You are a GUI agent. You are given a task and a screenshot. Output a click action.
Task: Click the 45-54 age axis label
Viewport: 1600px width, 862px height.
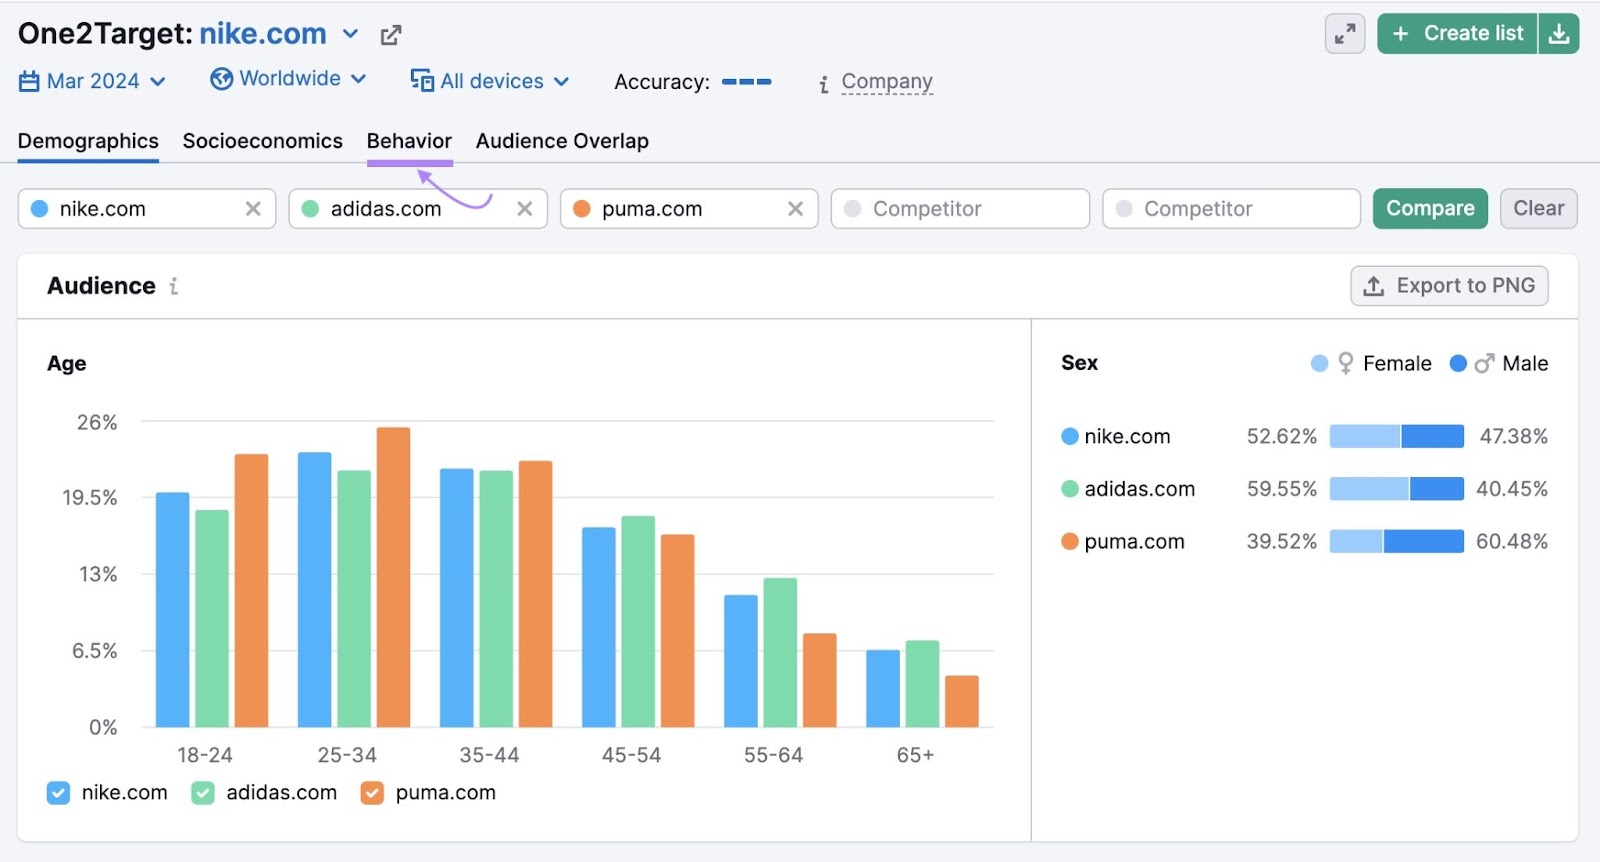pos(631,755)
